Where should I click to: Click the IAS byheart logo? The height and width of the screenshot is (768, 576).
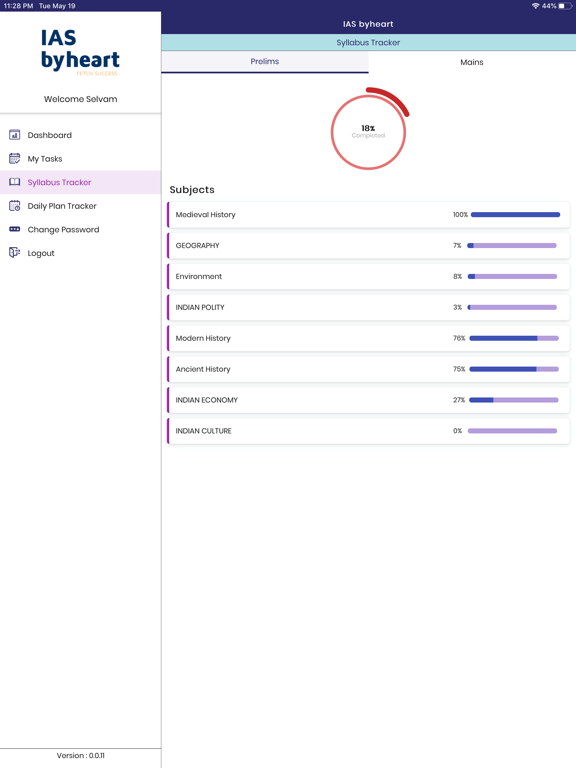(80, 52)
